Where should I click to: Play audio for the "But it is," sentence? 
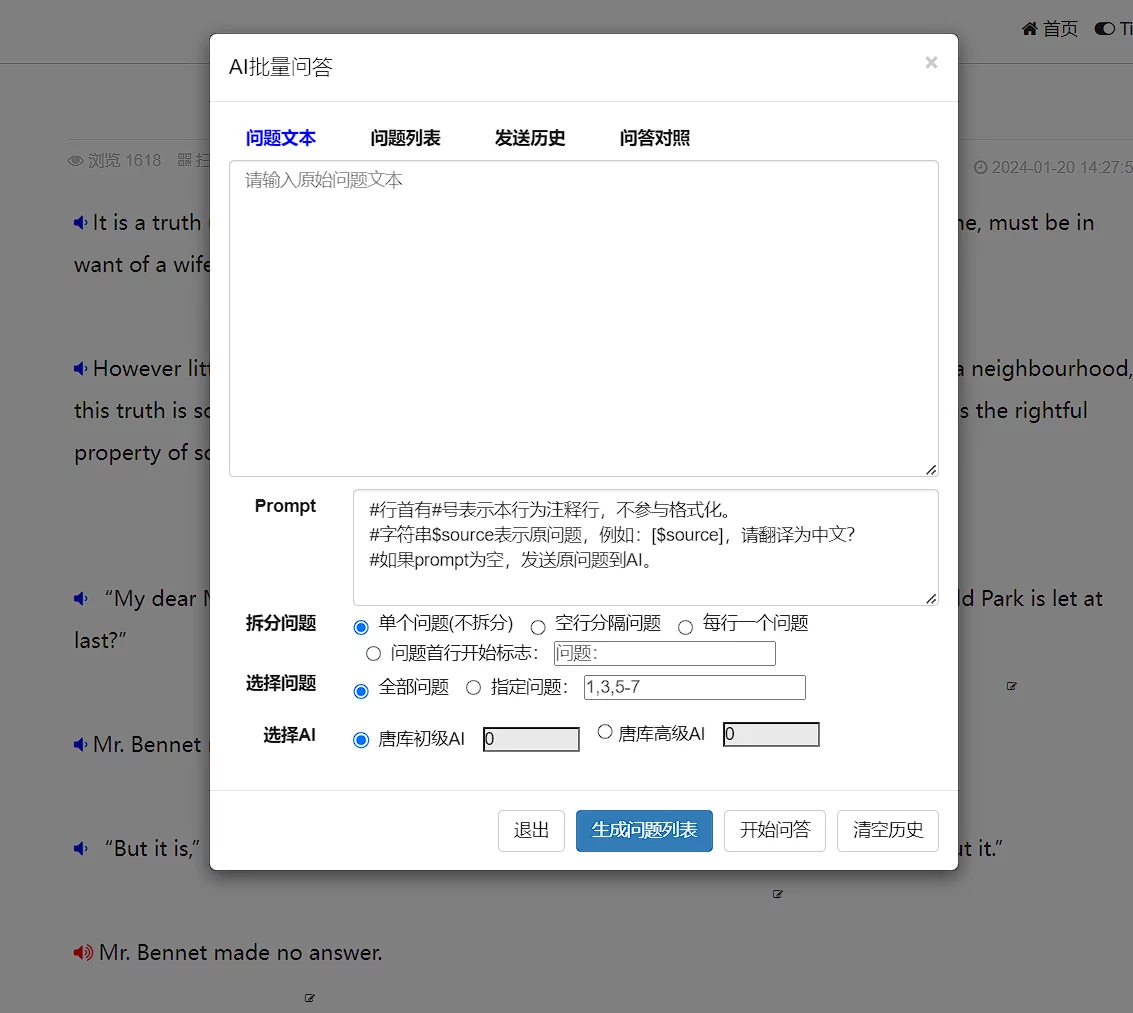point(81,849)
